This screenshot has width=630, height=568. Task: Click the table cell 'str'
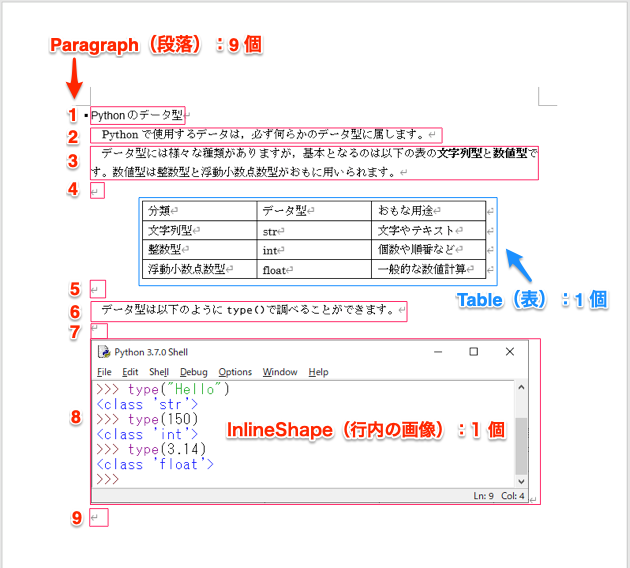(314, 230)
